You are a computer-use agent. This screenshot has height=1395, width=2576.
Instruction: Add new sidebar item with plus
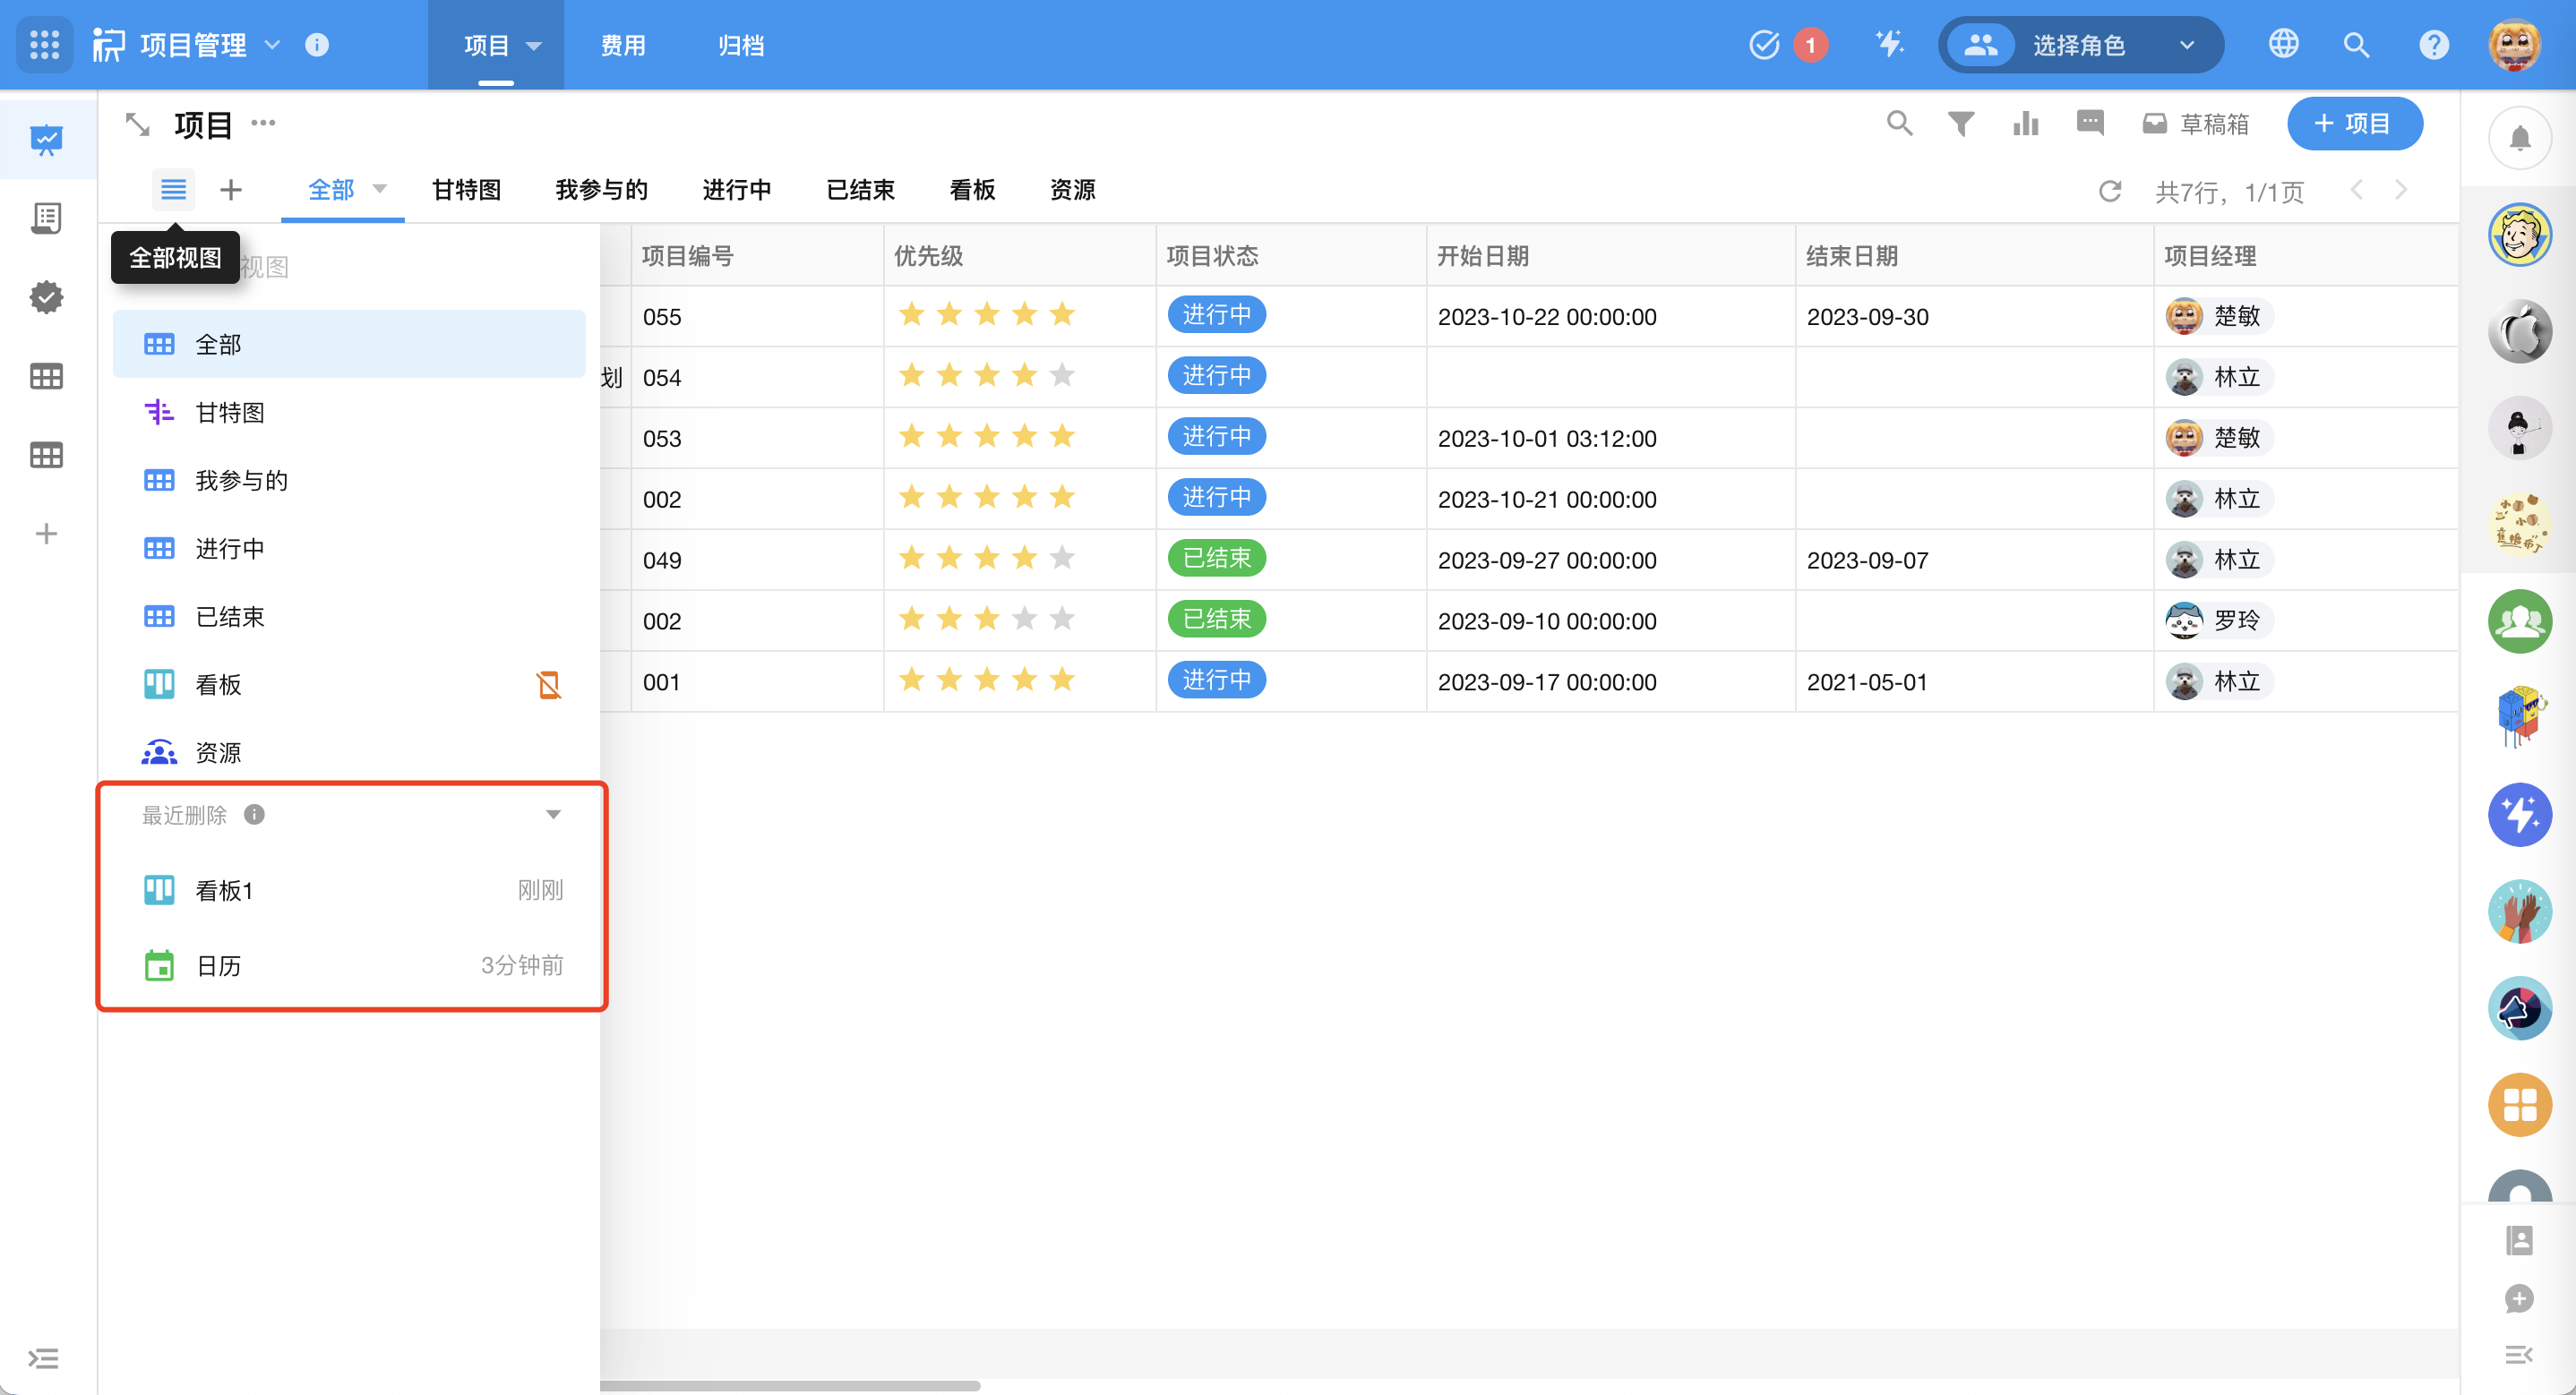pos(46,533)
